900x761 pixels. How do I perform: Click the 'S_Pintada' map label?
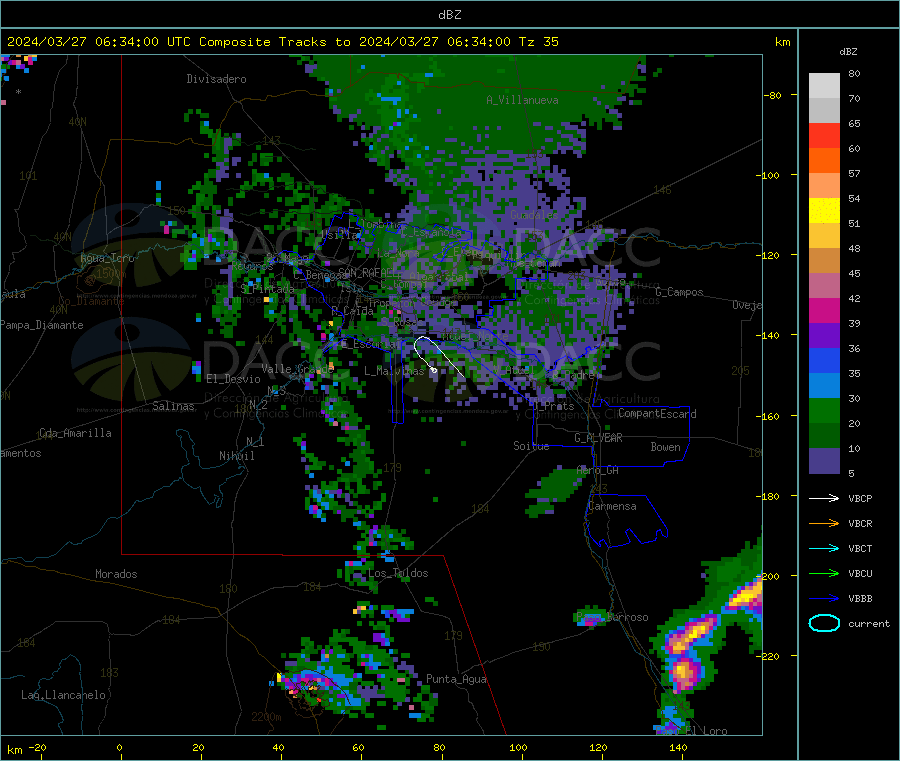(x=267, y=289)
